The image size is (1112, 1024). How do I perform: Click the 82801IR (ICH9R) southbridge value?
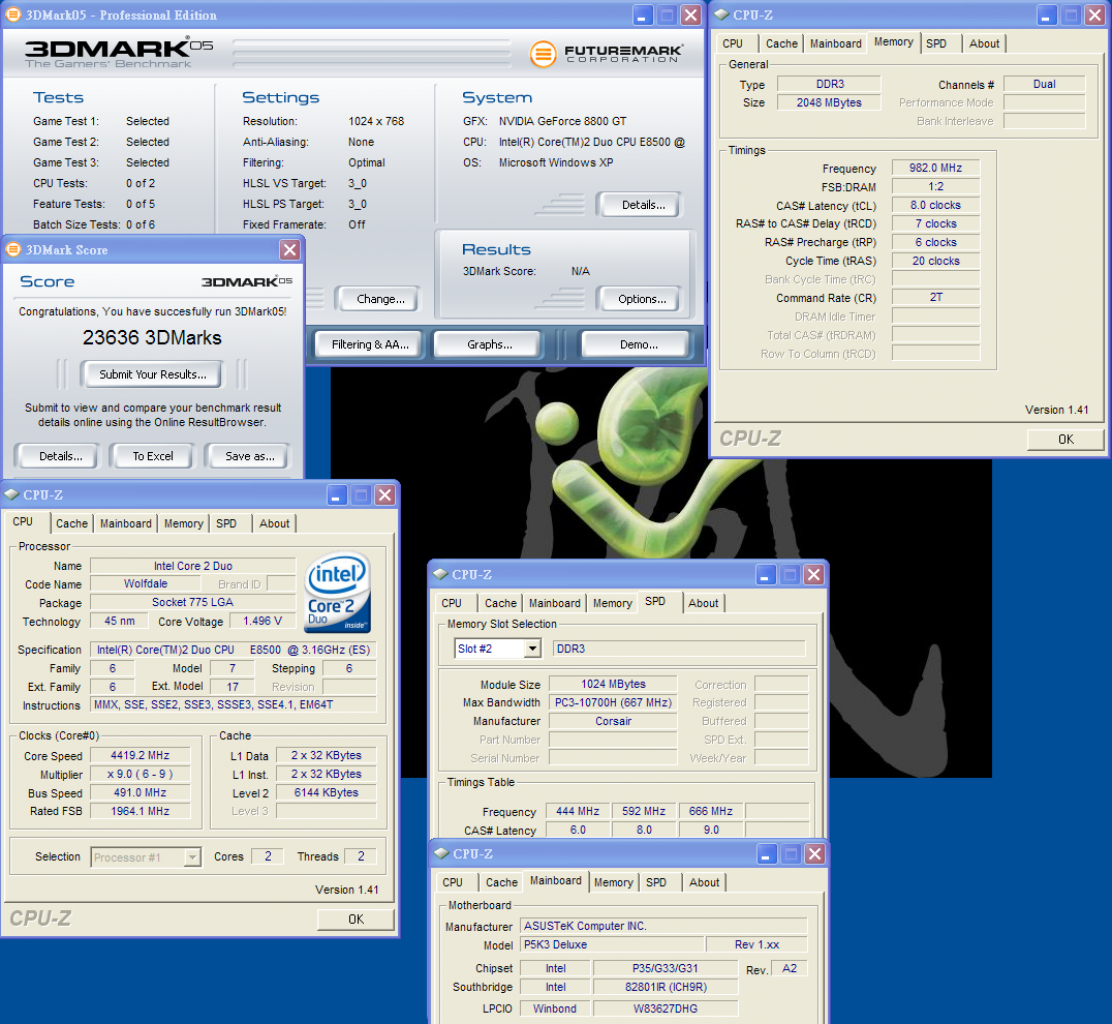[x=665, y=987]
